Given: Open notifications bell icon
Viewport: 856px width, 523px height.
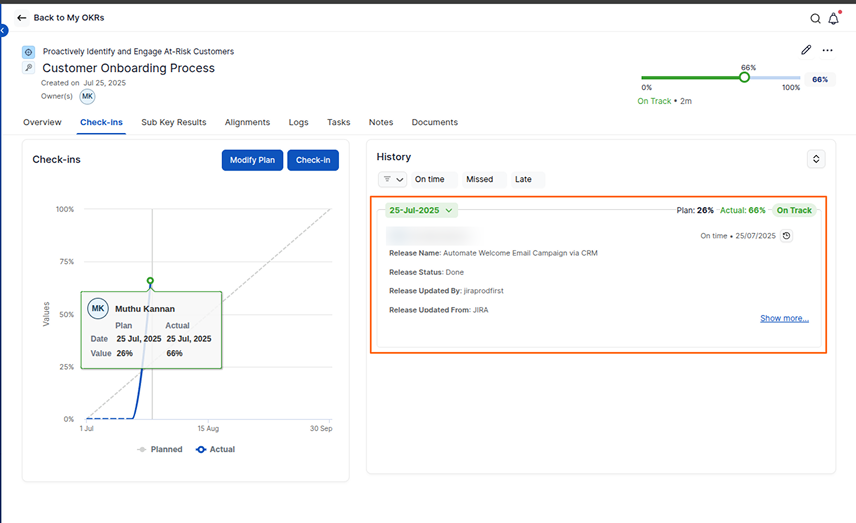Looking at the screenshot, I should click(x=834, y=19).
